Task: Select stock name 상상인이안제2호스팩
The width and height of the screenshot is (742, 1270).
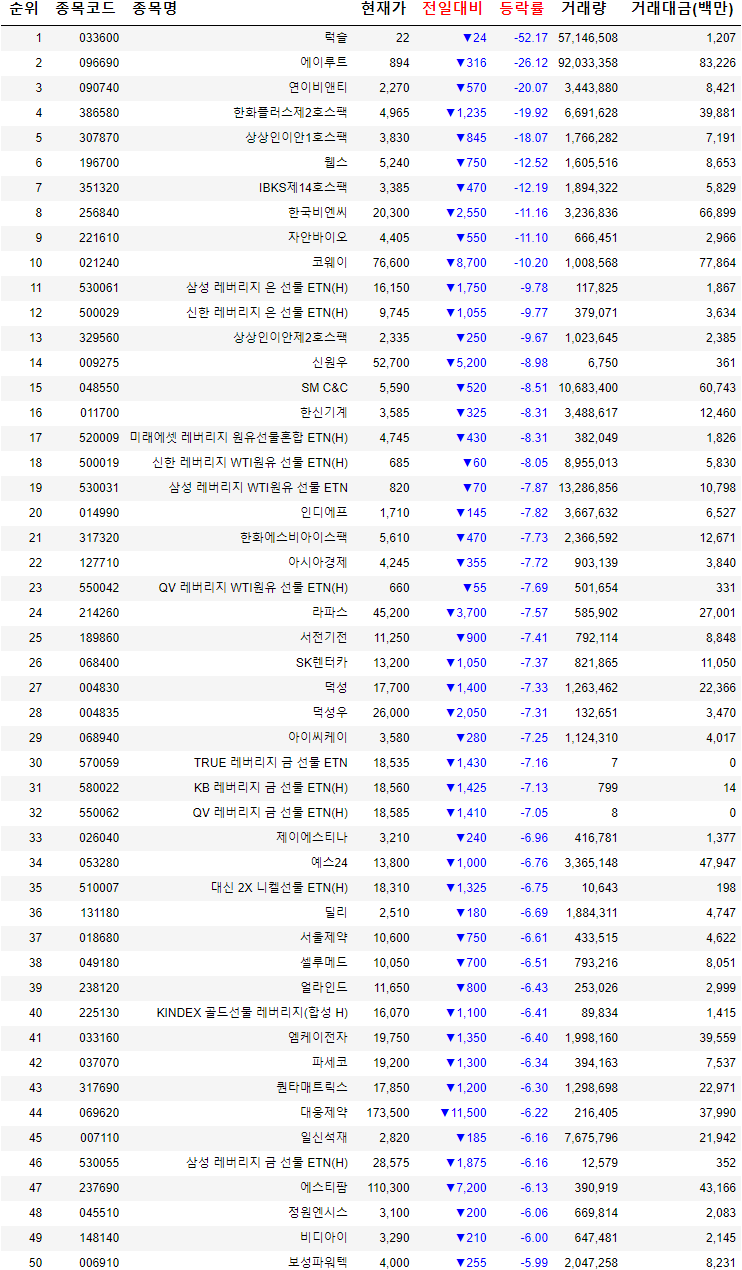Action: click(x=291, y=338)
